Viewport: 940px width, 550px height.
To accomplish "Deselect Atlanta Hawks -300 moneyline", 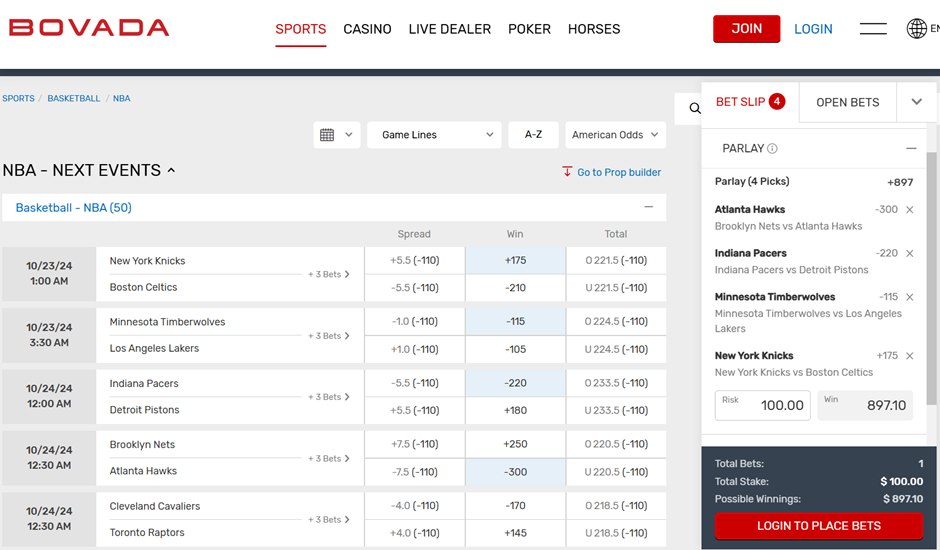I will [515, 472].
